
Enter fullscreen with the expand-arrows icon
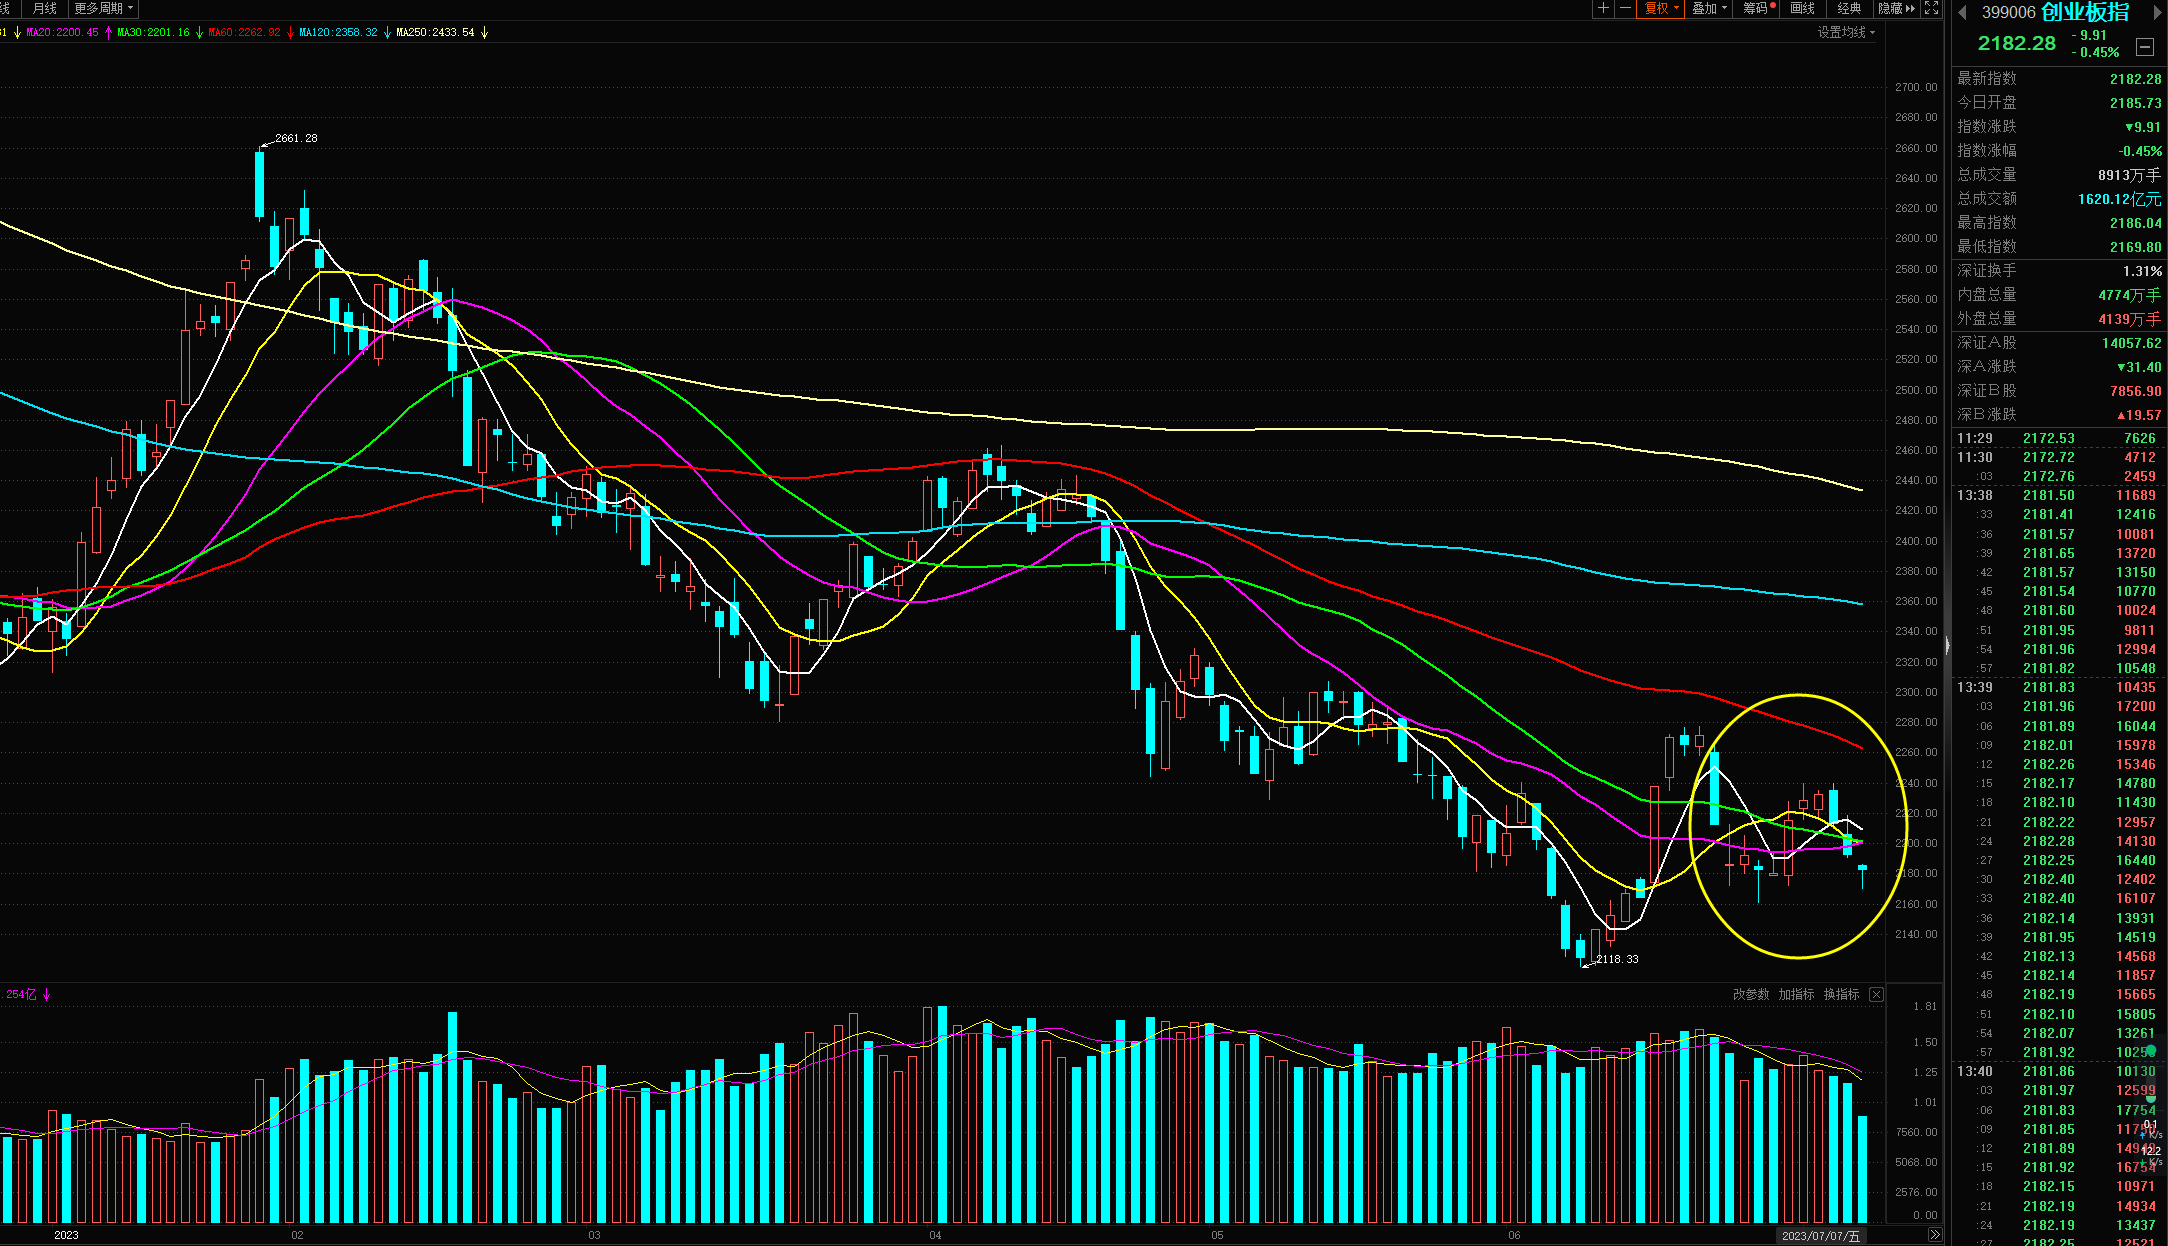click(1932, 8)
